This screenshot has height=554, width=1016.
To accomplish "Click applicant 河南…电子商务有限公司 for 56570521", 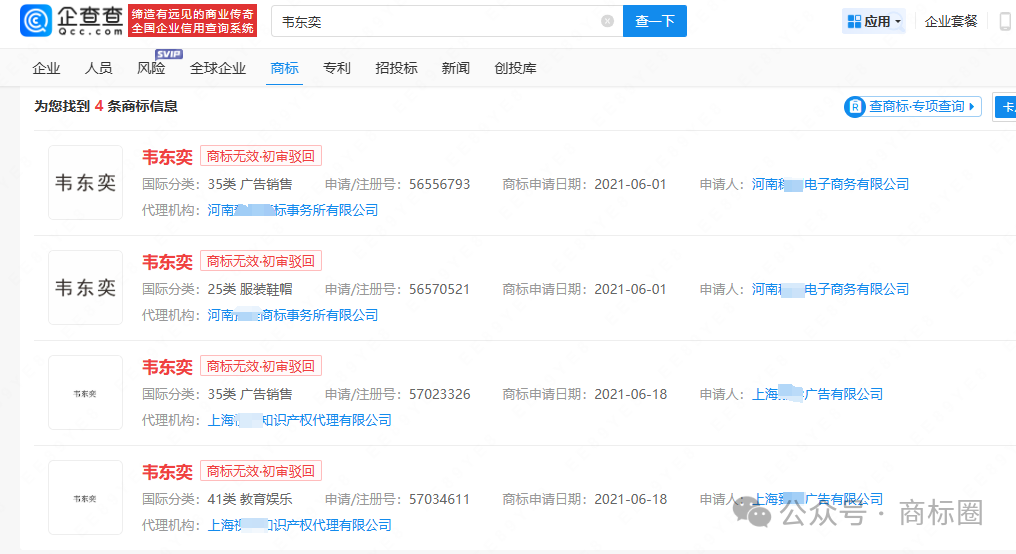I will 830,289.
